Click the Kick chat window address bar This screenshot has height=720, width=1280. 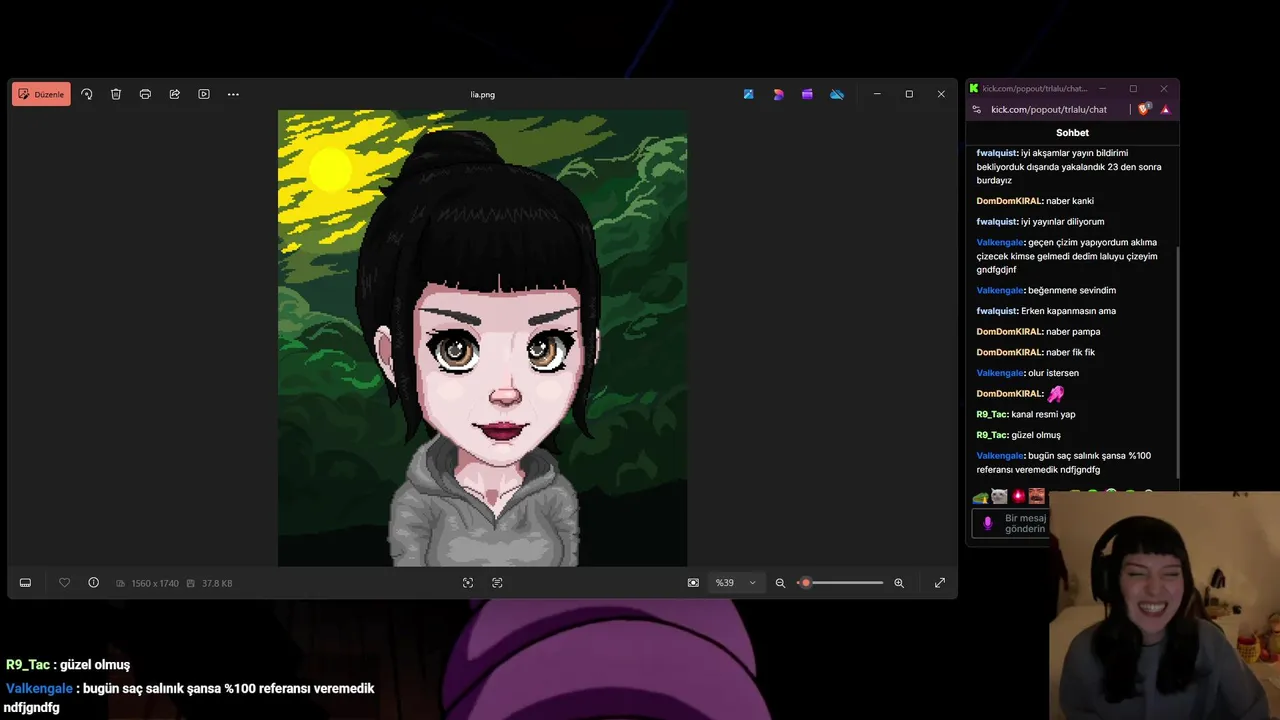pyautogui.click(x=1049, y=110)
